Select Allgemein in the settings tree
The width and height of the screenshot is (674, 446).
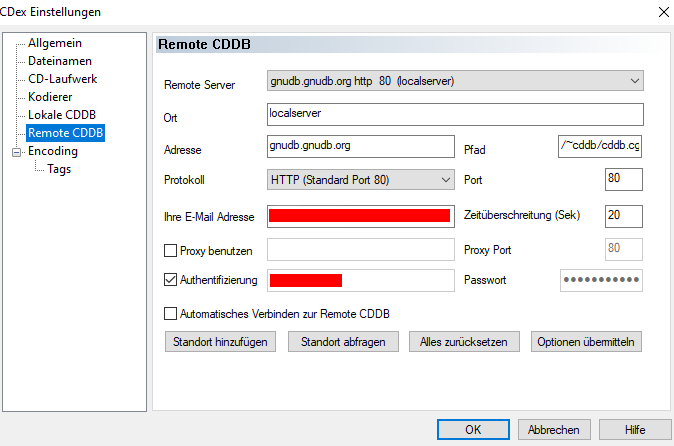click(55, 44)
